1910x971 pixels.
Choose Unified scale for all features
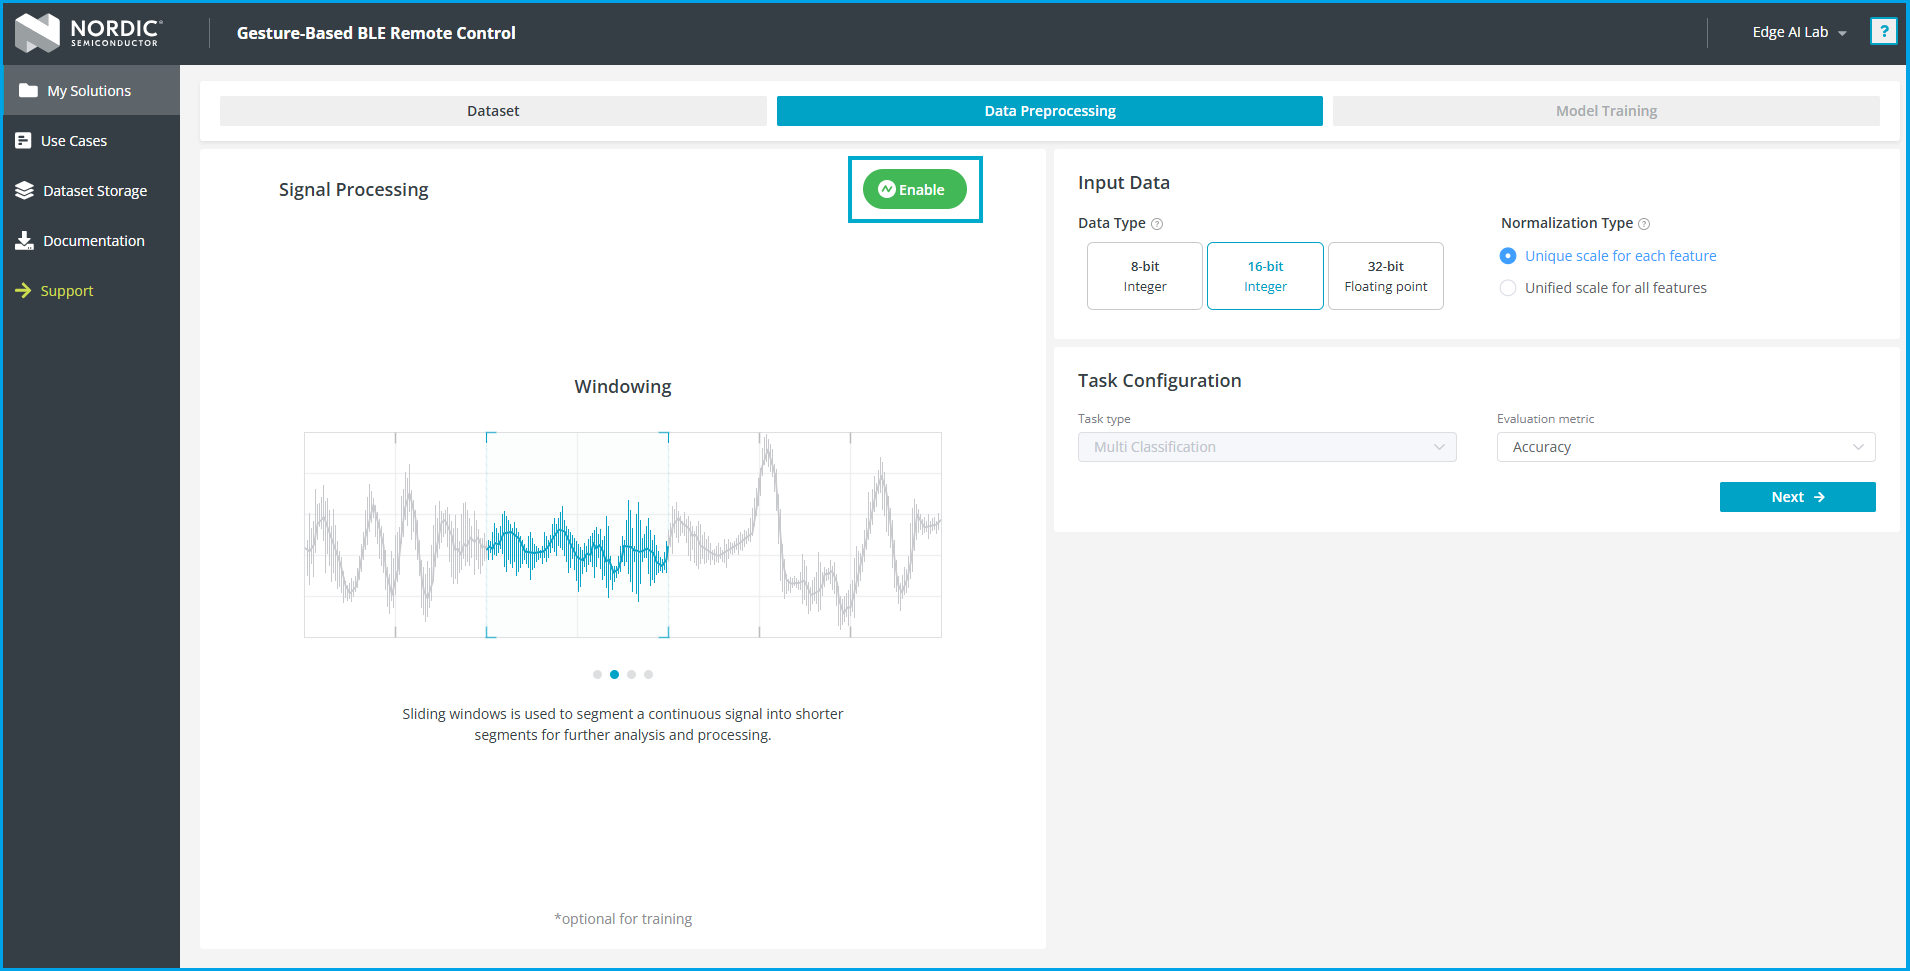click(x=1604, y=288)
